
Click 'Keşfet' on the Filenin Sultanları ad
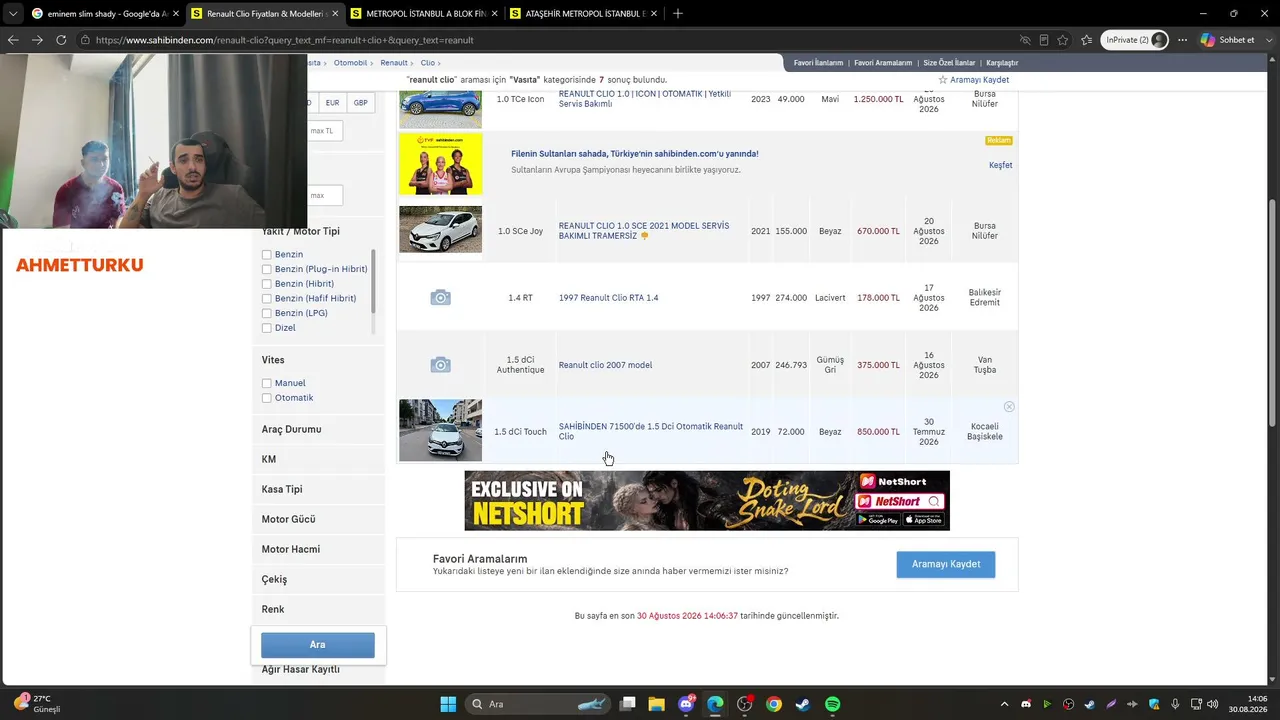point(1000,165)
